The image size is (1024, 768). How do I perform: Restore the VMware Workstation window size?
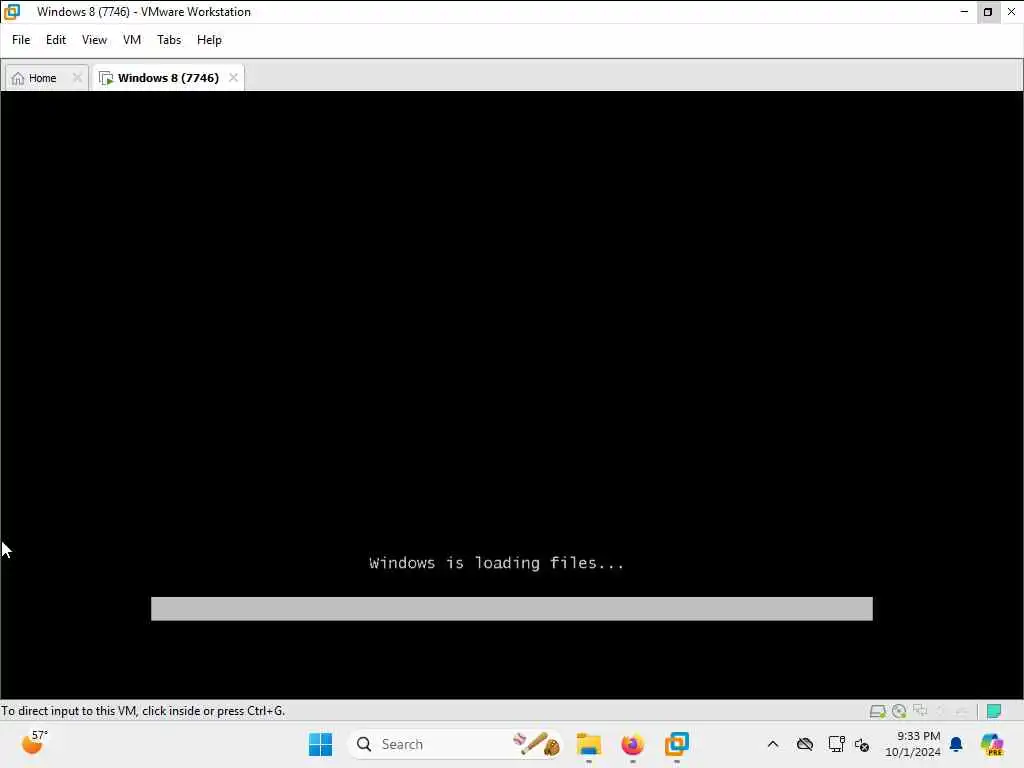pos(987,12)
